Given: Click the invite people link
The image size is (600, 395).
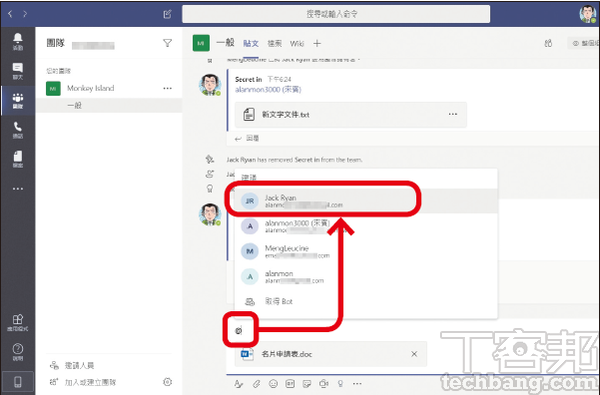Looking at the screenshot, I should [x=72, y=366].
